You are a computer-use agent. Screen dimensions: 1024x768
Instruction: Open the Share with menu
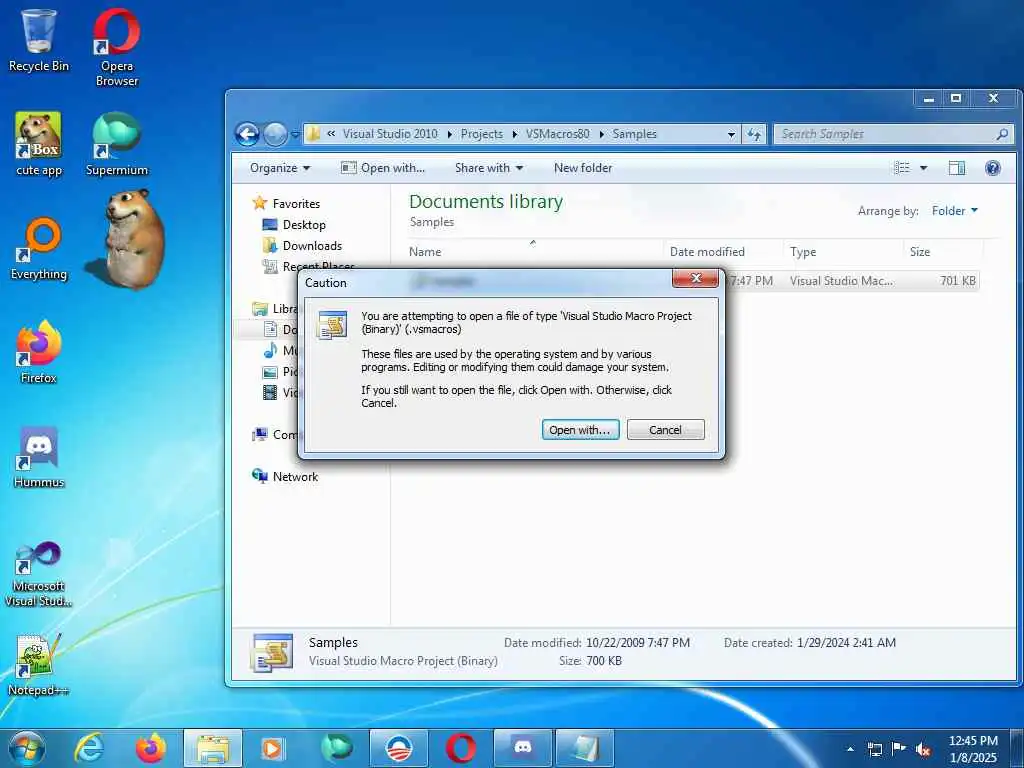[488, 168]
